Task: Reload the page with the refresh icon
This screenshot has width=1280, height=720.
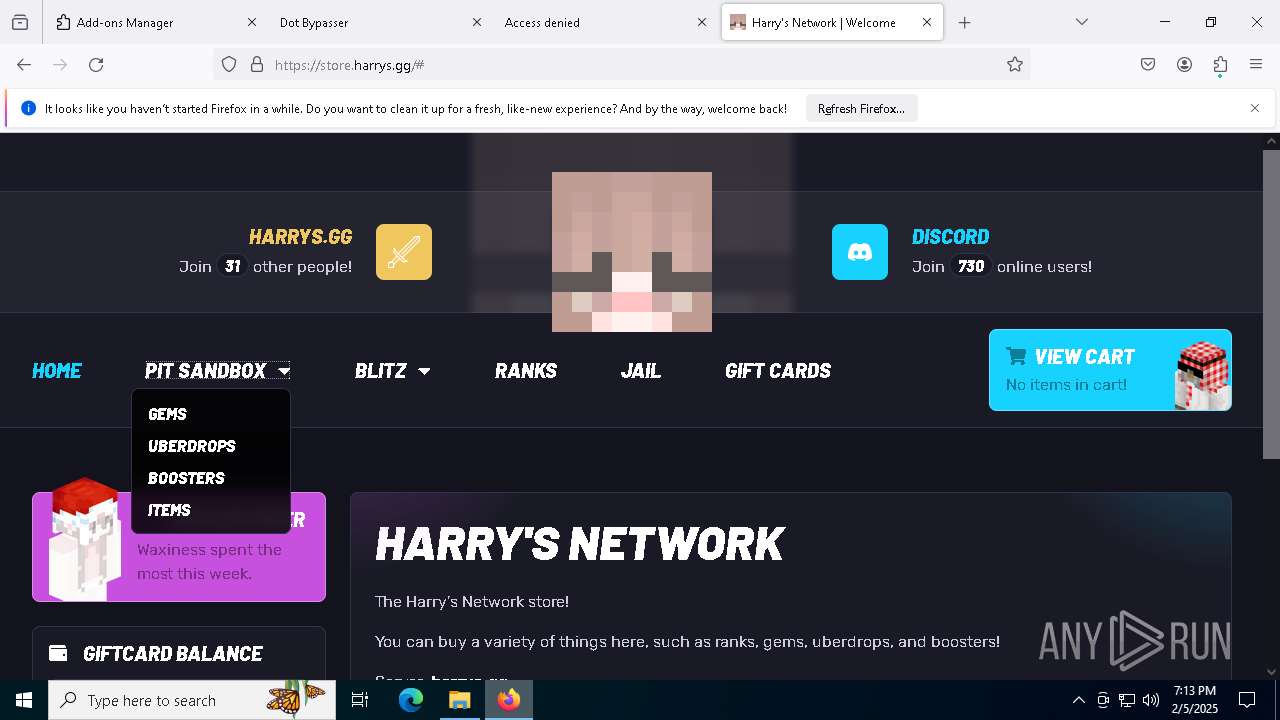Action: tap(96, 64)
